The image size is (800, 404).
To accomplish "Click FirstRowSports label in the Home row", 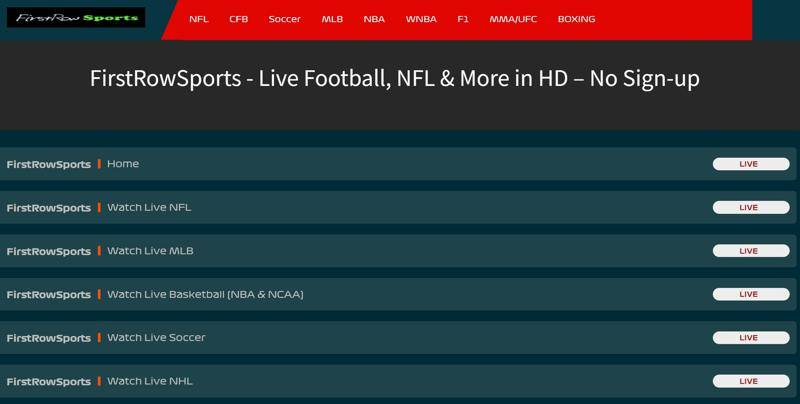I will point(48,164).
